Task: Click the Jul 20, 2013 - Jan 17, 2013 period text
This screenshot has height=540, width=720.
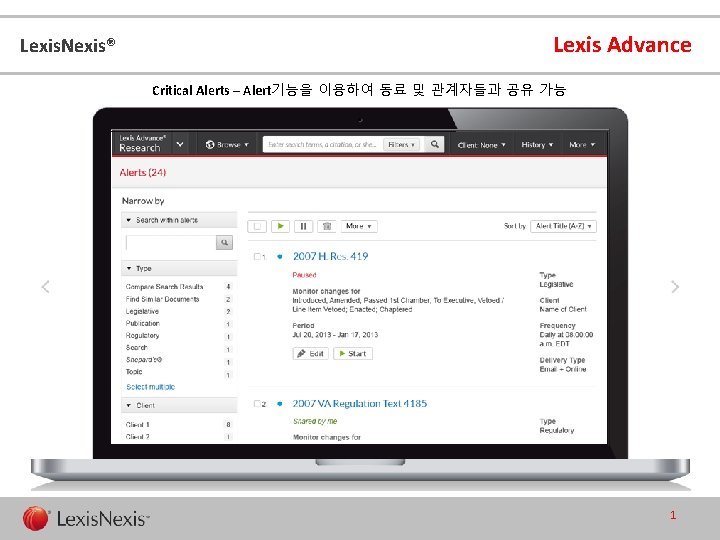Action: click(335, 335)
